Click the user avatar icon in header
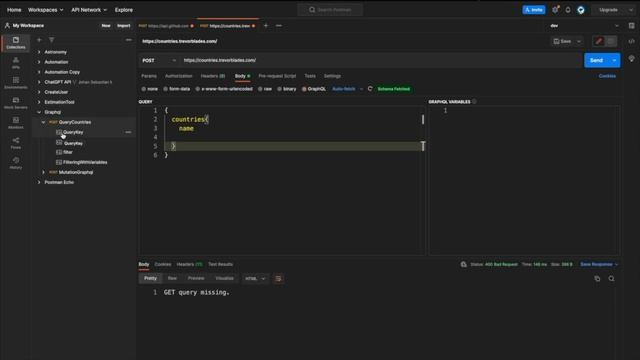Screen dimensions: 640x360 581,10
